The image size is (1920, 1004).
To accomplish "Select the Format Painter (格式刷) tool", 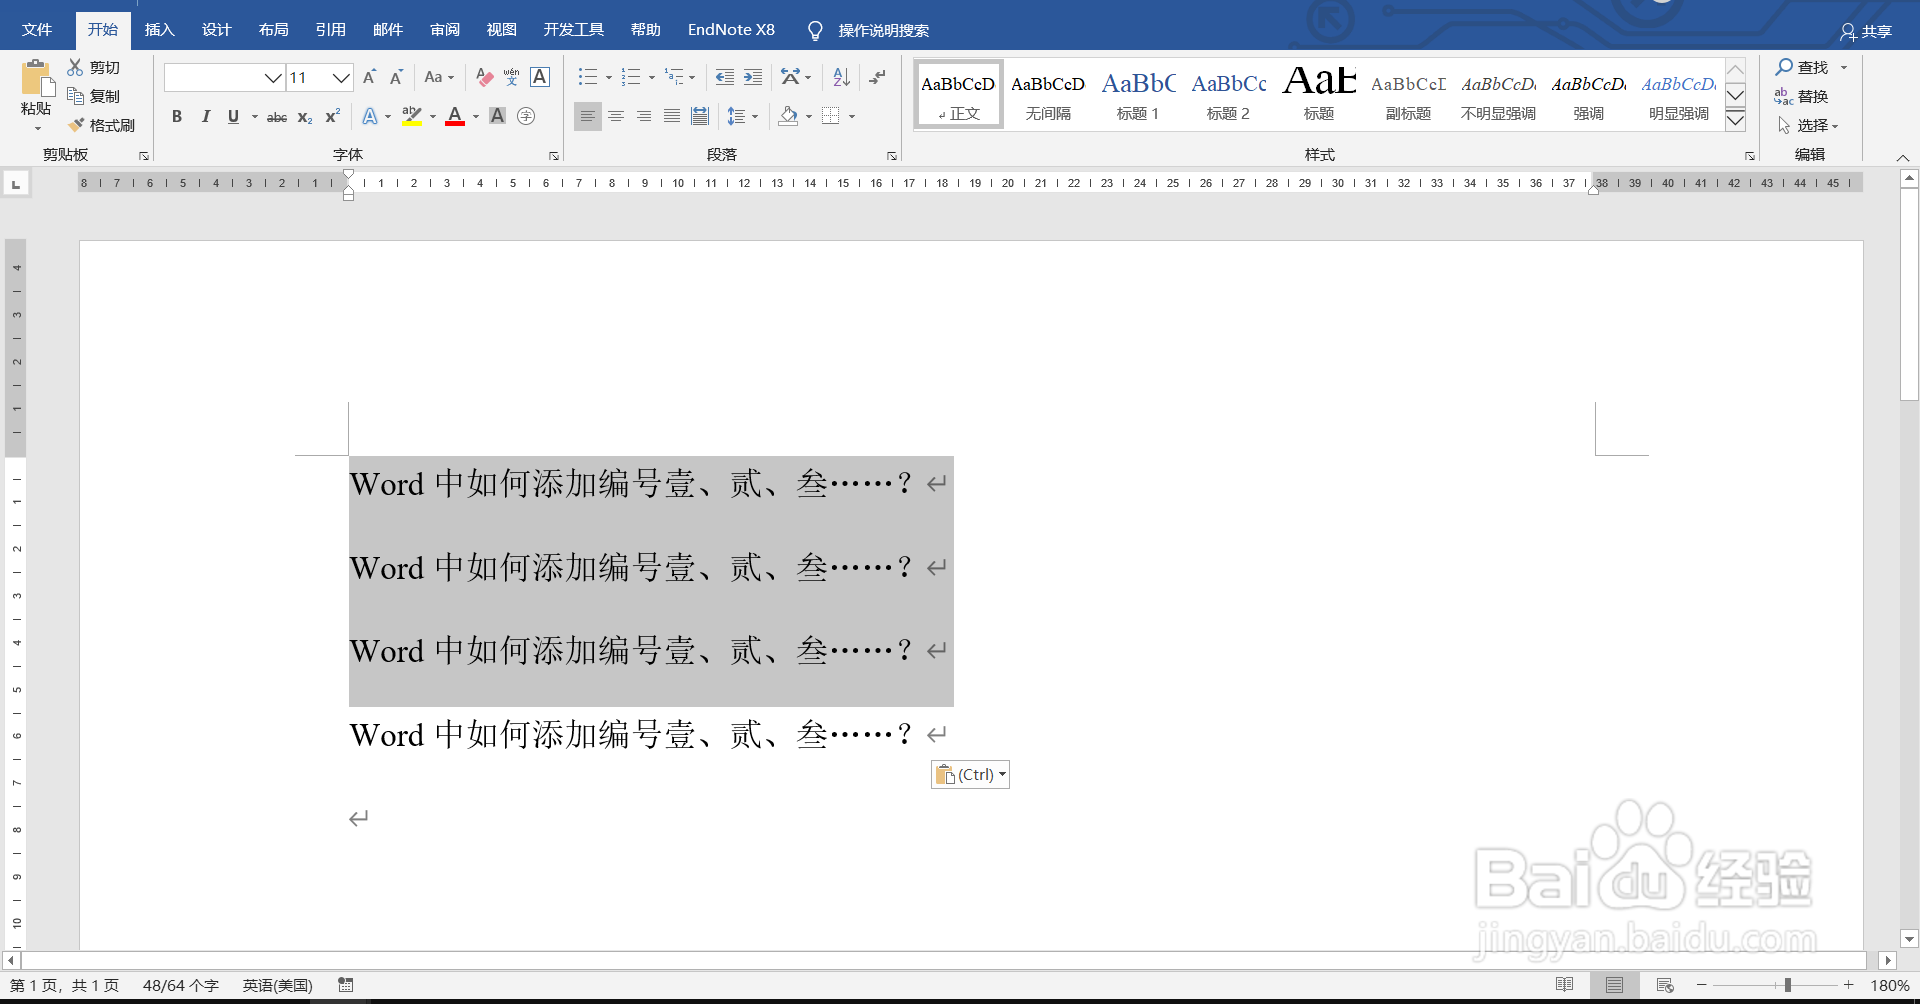I will click(x=101, y=125).
